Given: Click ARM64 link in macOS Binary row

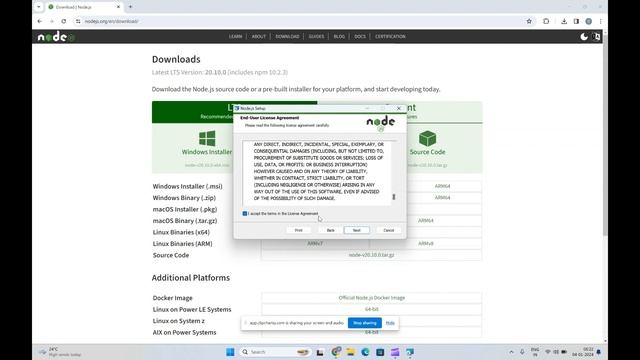Looking at the screenshot, I should (x=426, y=220).
